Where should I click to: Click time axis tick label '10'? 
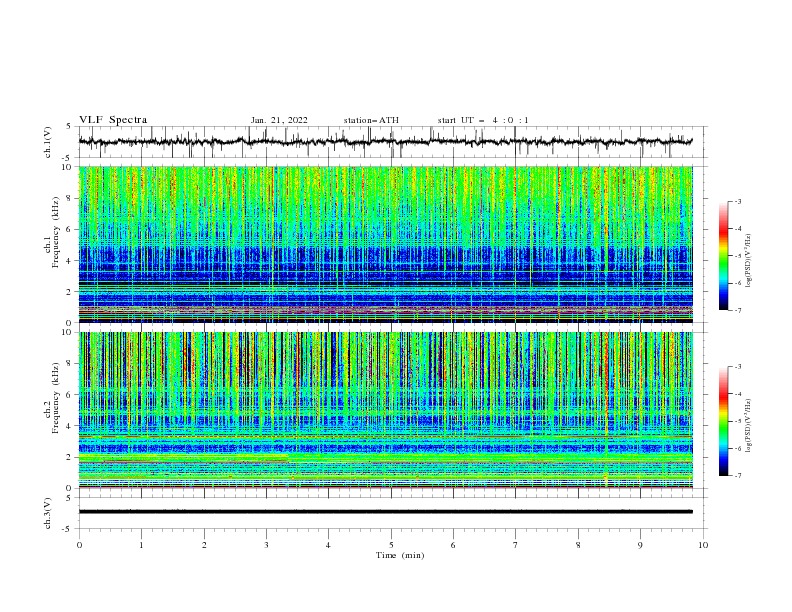pos(703,545)
